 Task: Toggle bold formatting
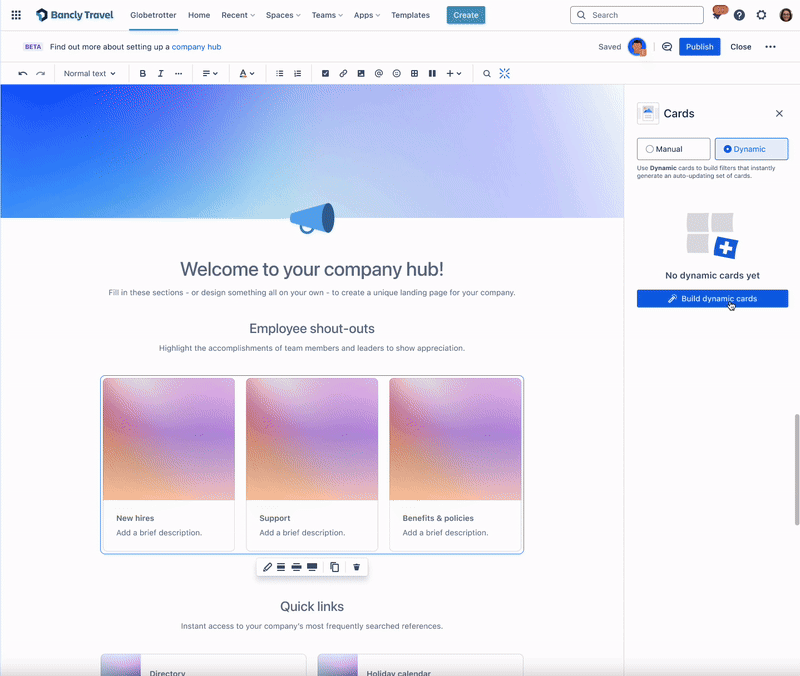(x=143, y=73)
